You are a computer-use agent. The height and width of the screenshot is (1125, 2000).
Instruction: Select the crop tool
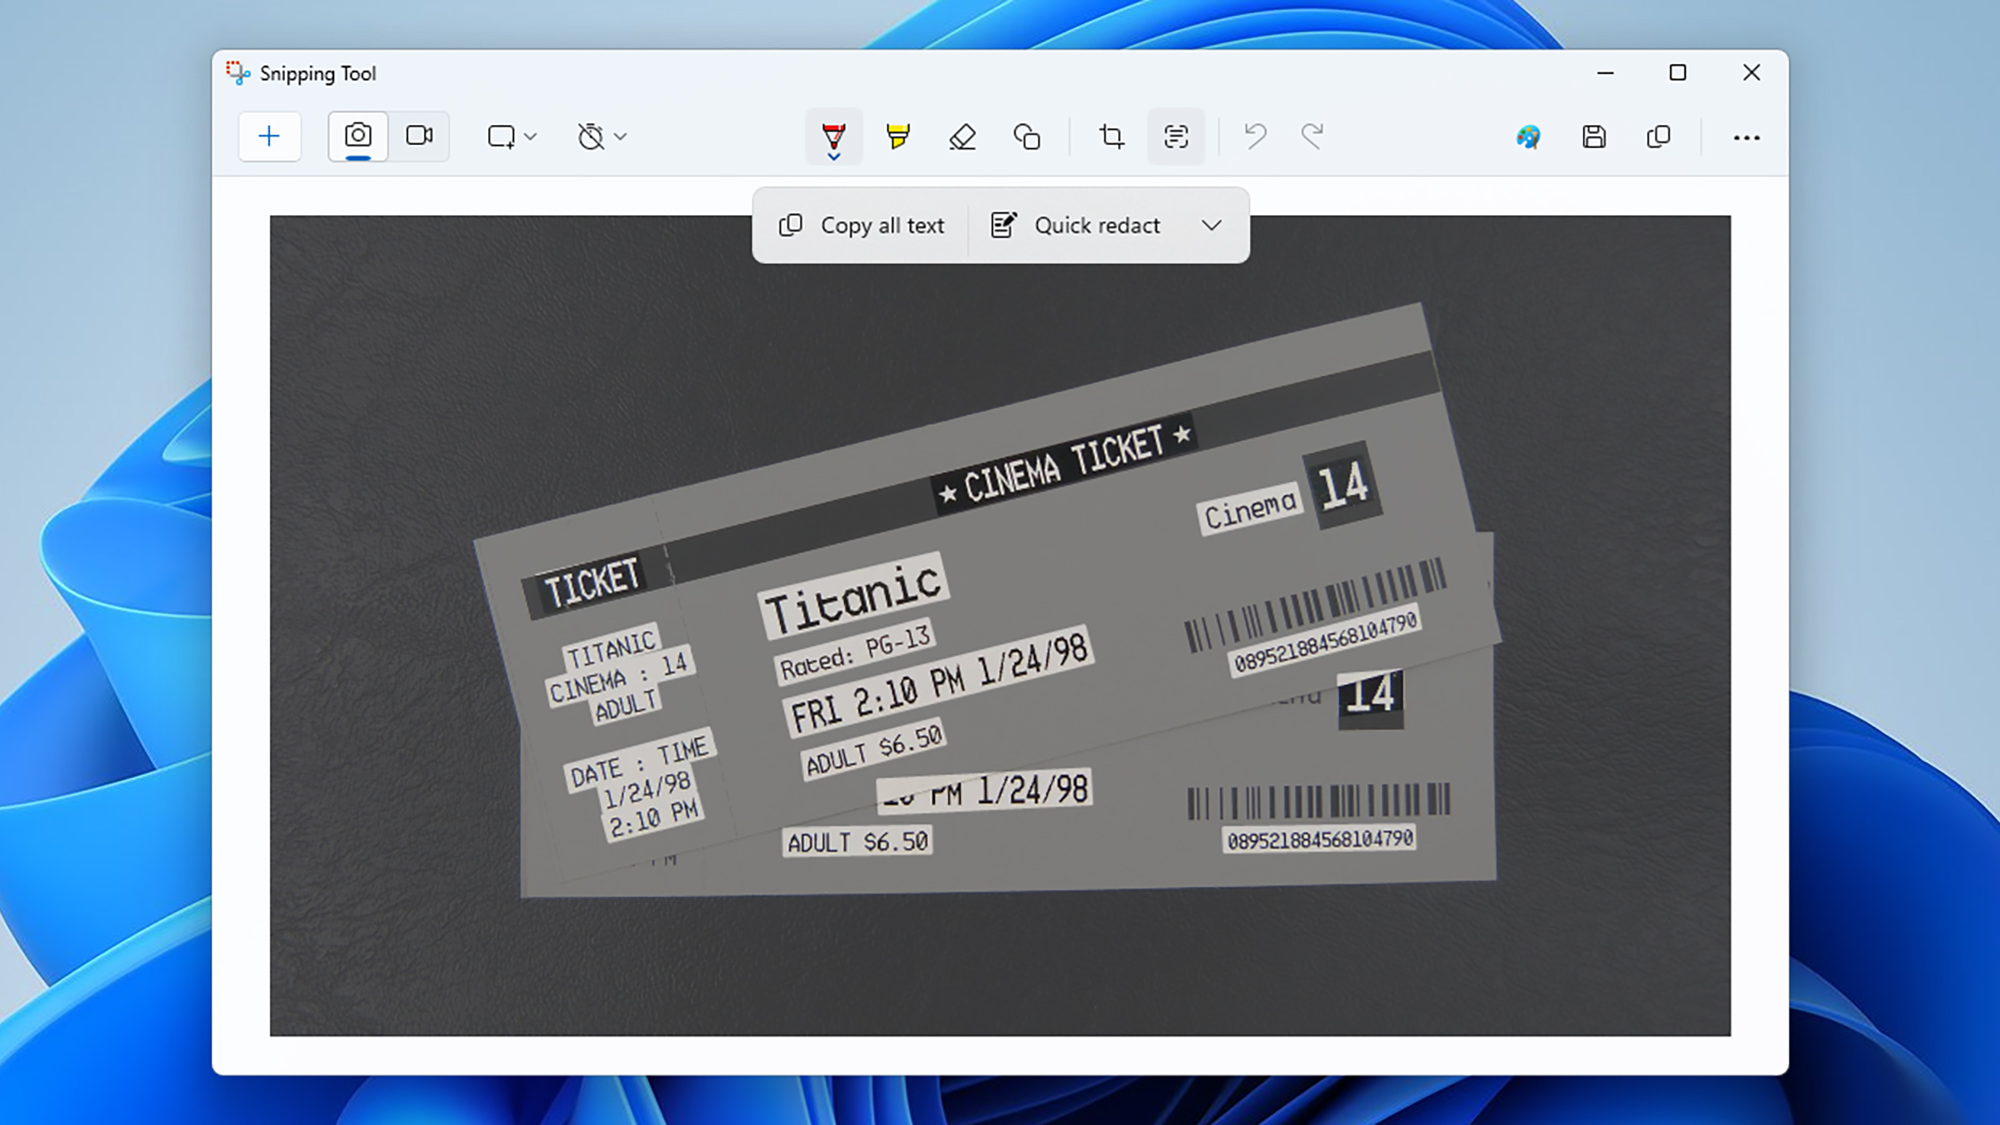tap(1113, 135)
